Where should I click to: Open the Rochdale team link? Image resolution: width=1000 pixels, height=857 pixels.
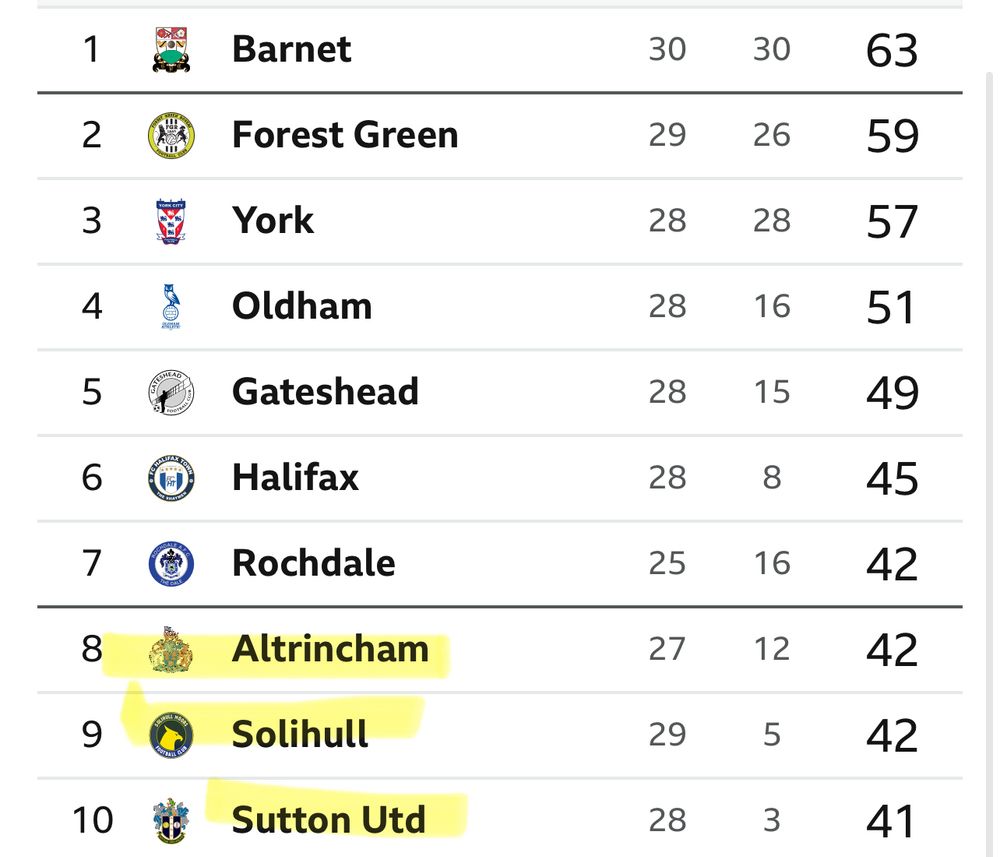pyautogui.click(x=313, y=564)
